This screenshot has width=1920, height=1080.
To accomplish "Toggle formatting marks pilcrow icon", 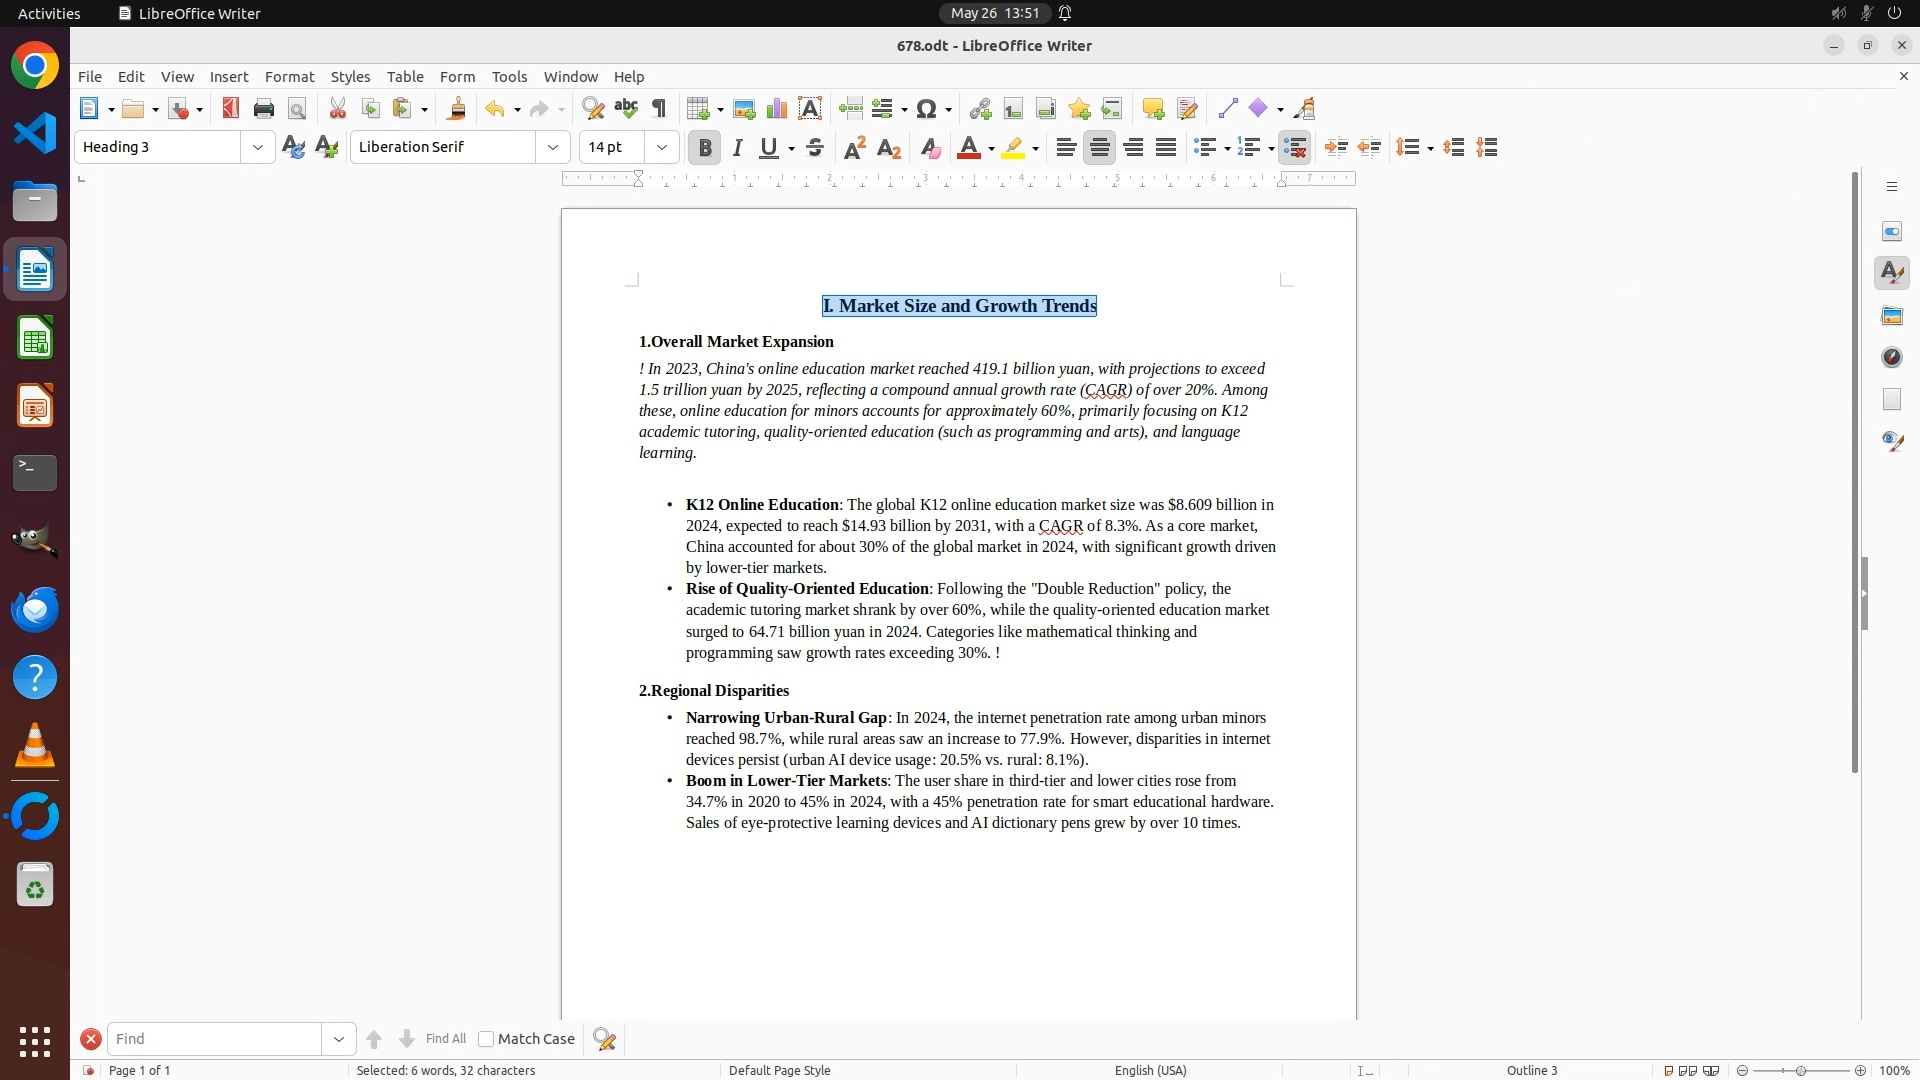I will tap(659, 109).
